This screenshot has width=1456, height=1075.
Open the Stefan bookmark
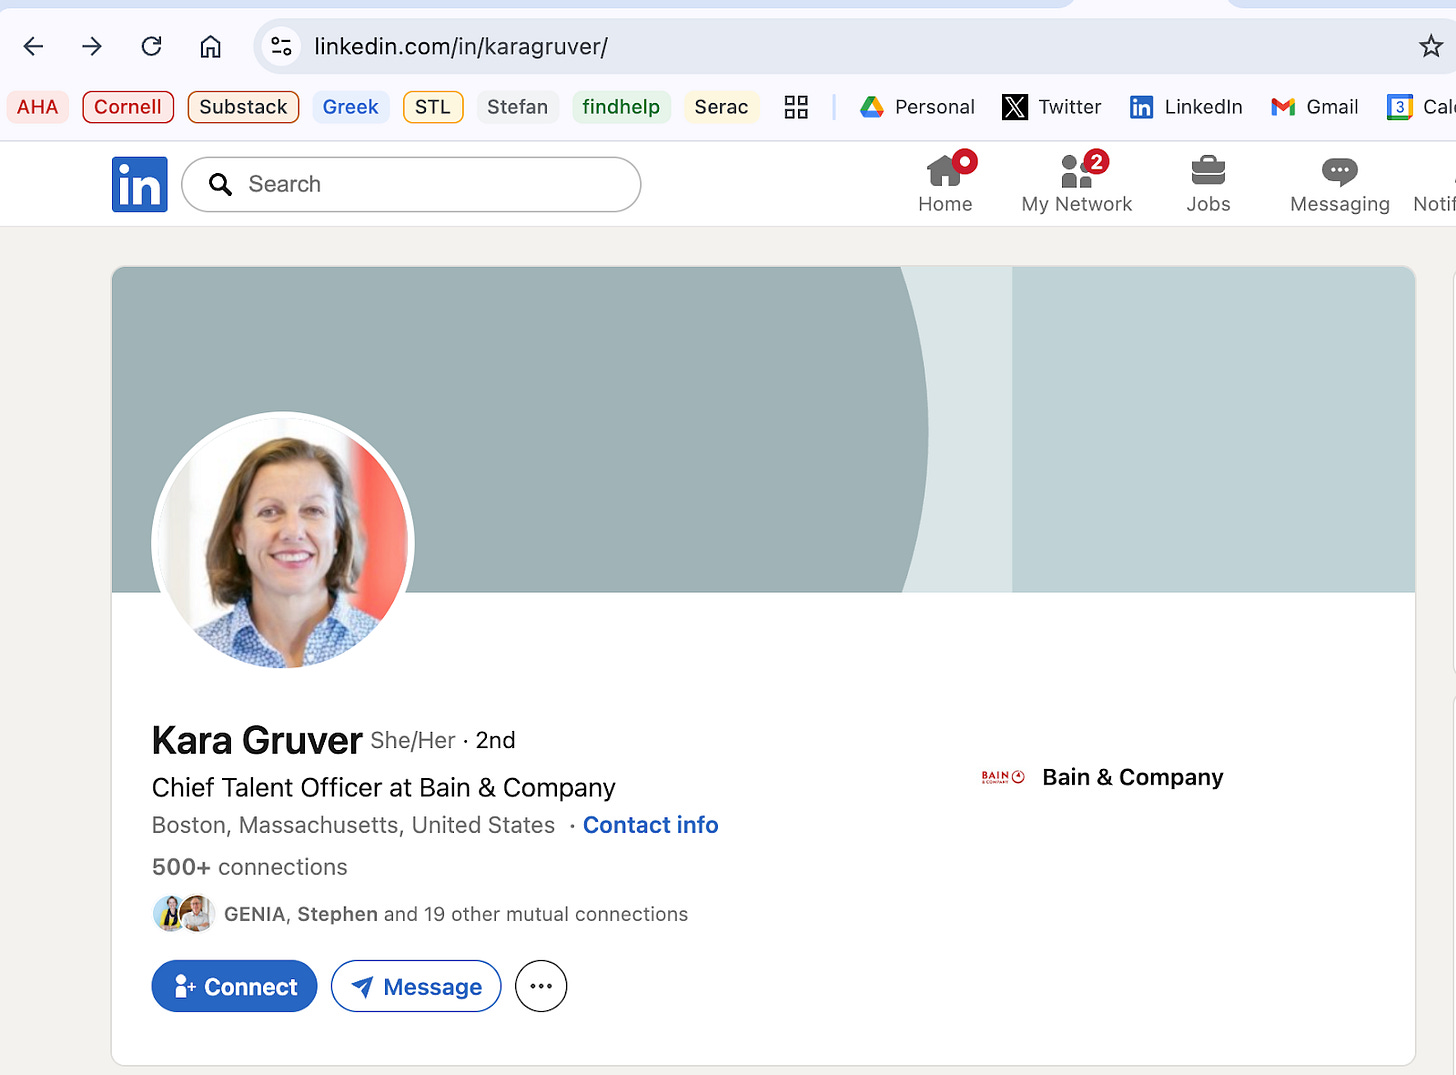pos(517,107)
